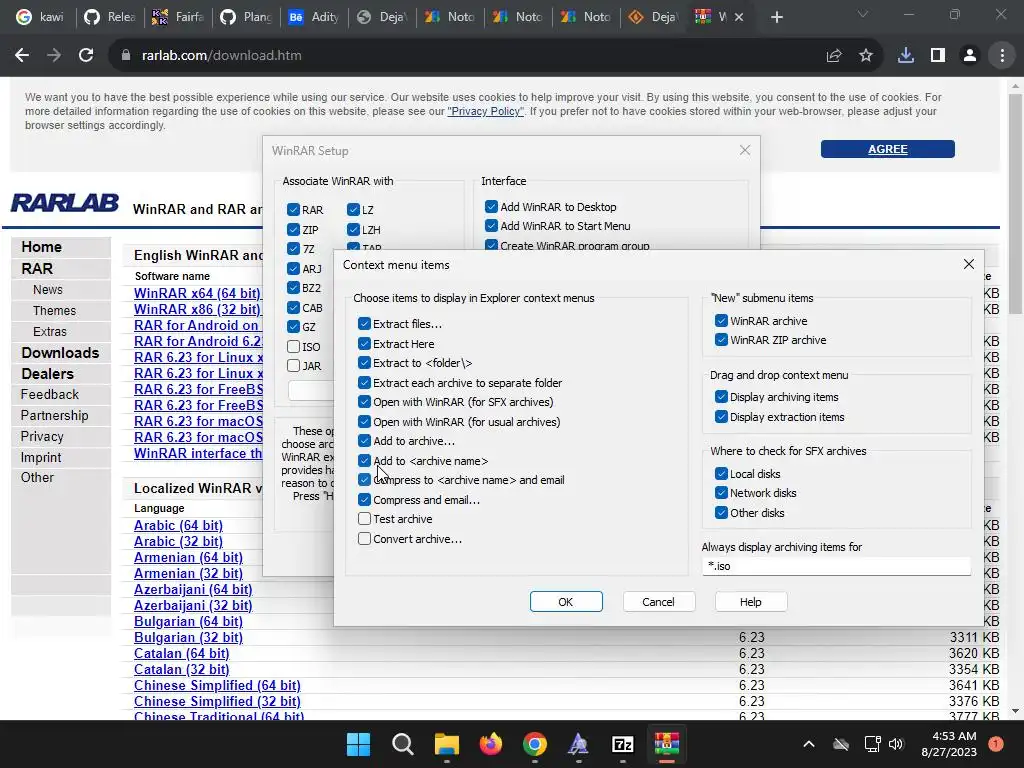Open taskbar Search icon

click(402, 744)
